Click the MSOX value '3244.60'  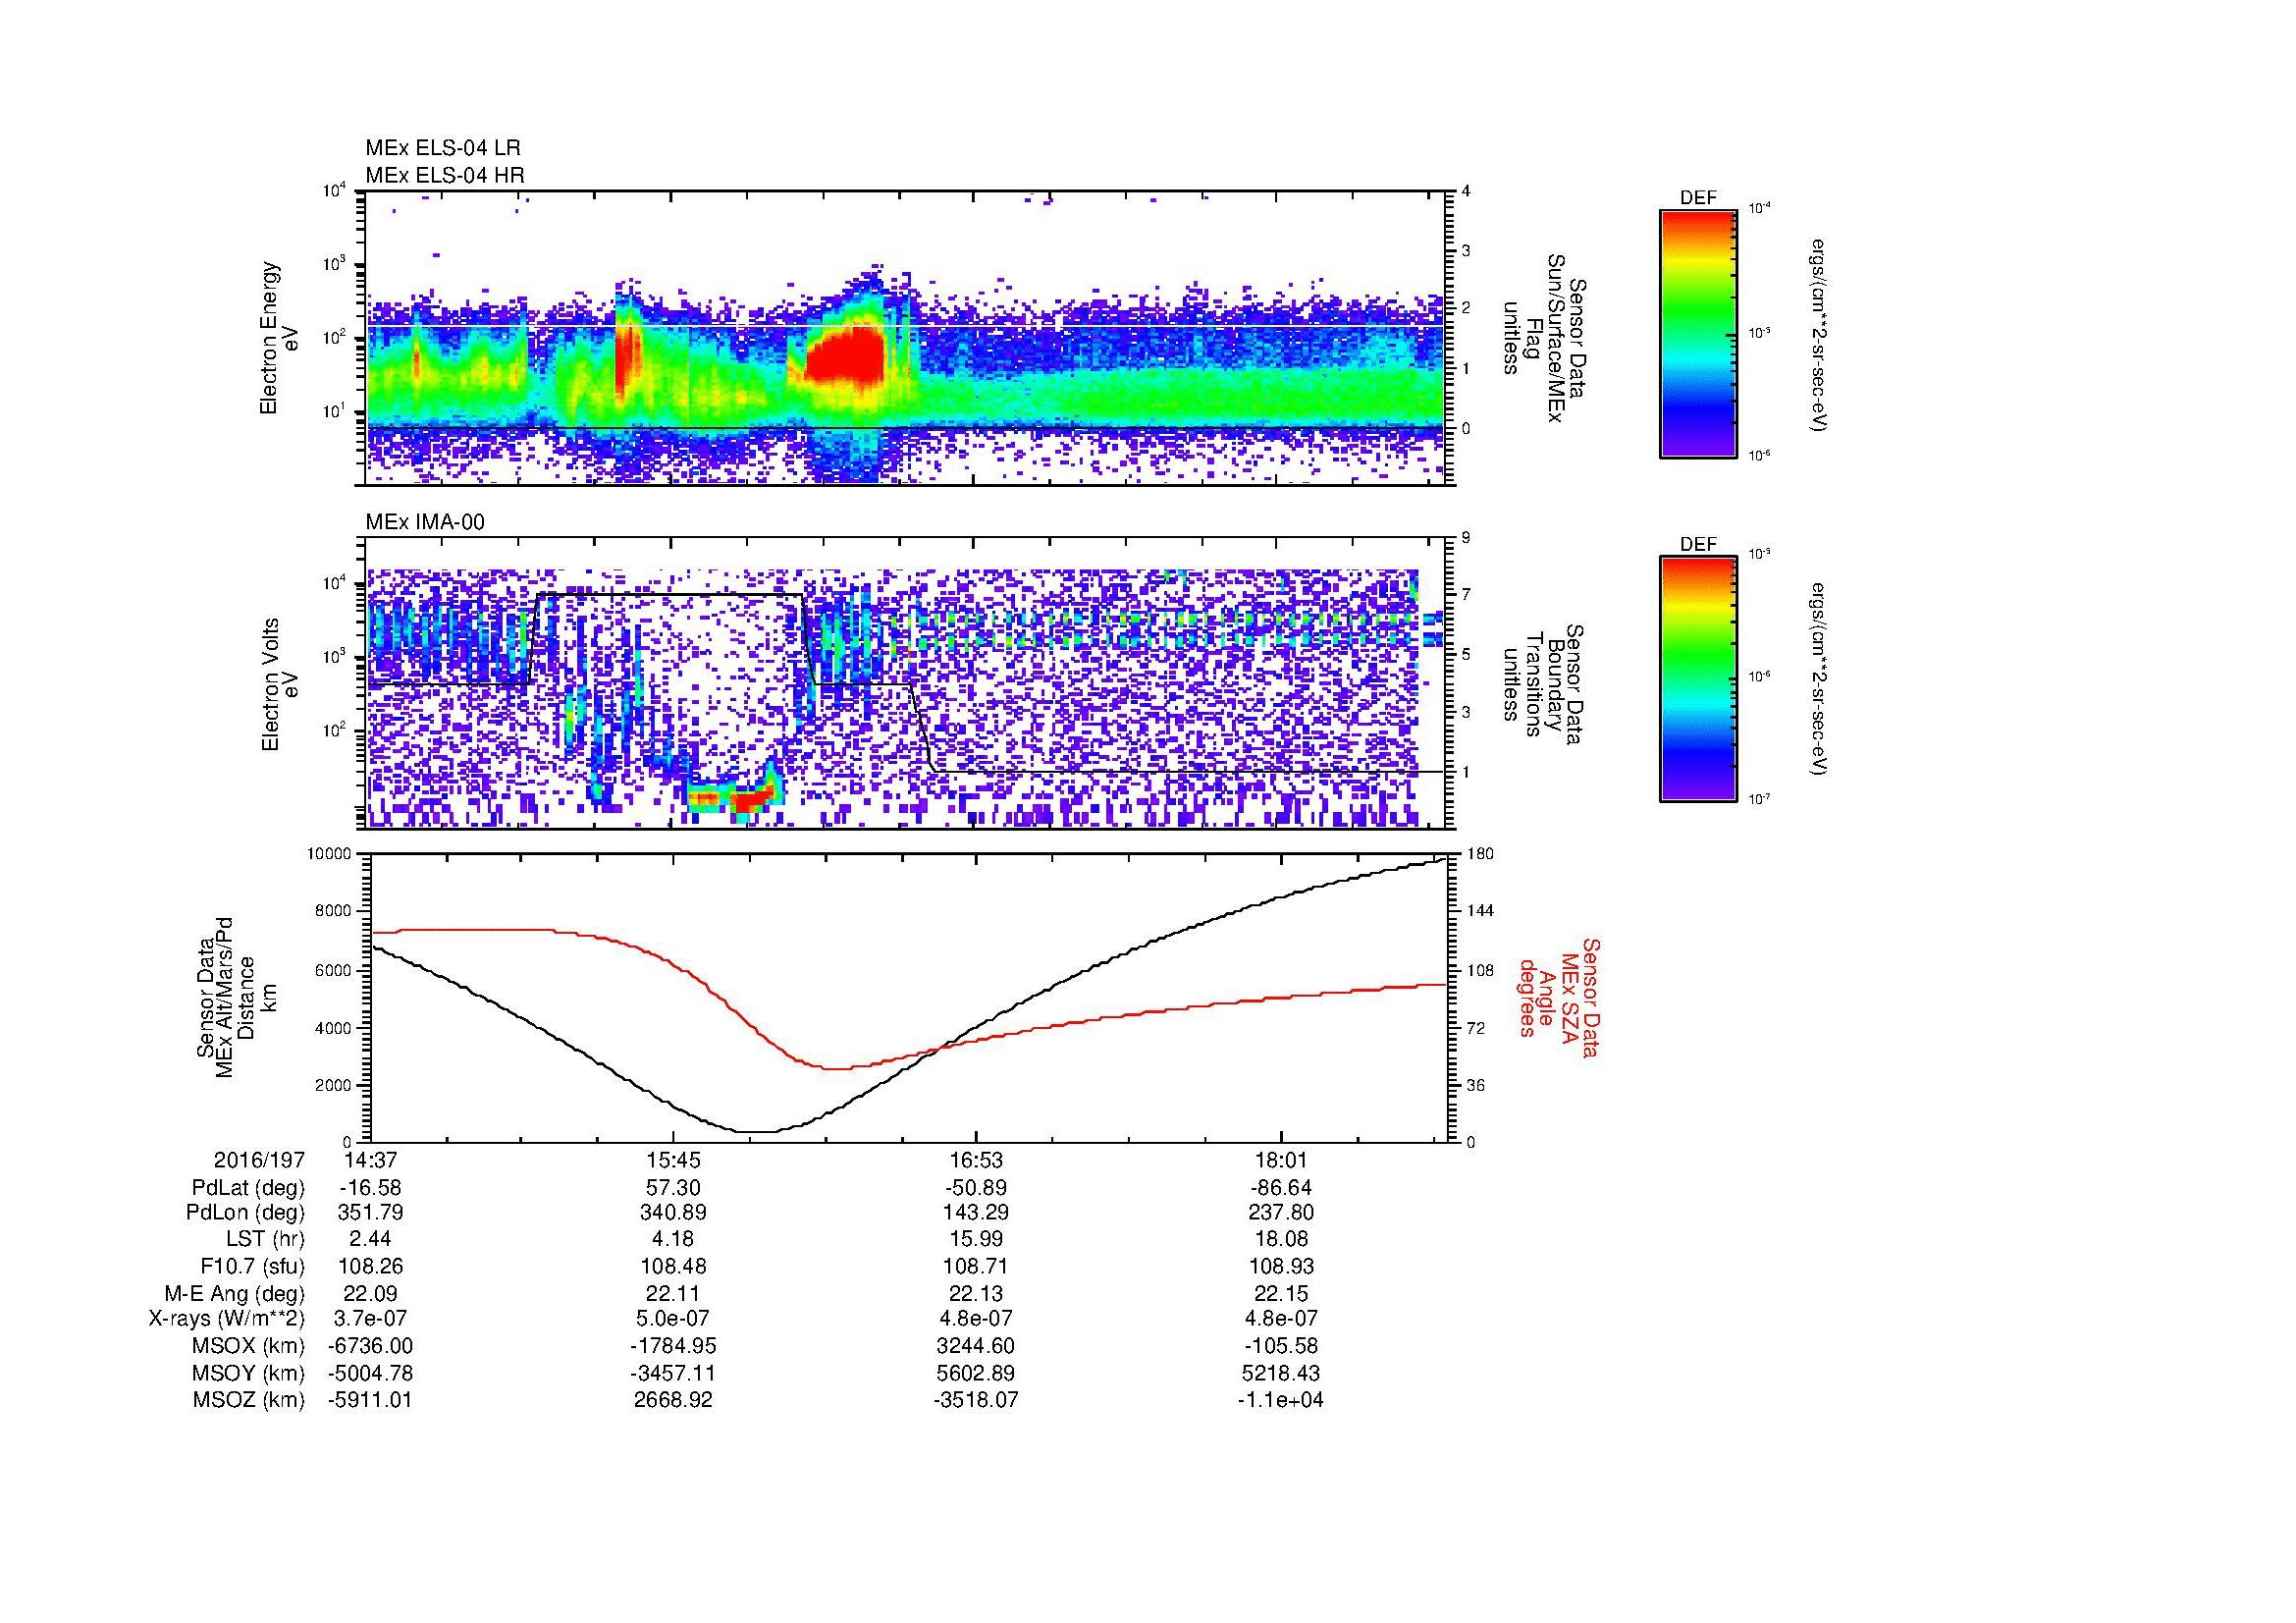[976, 1346]
